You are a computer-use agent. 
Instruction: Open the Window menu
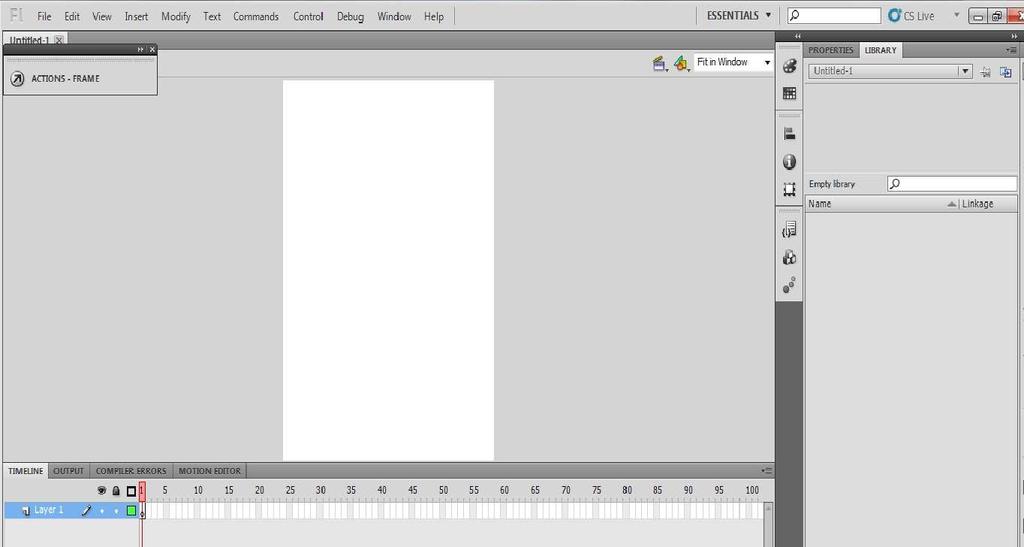(394, 16)
